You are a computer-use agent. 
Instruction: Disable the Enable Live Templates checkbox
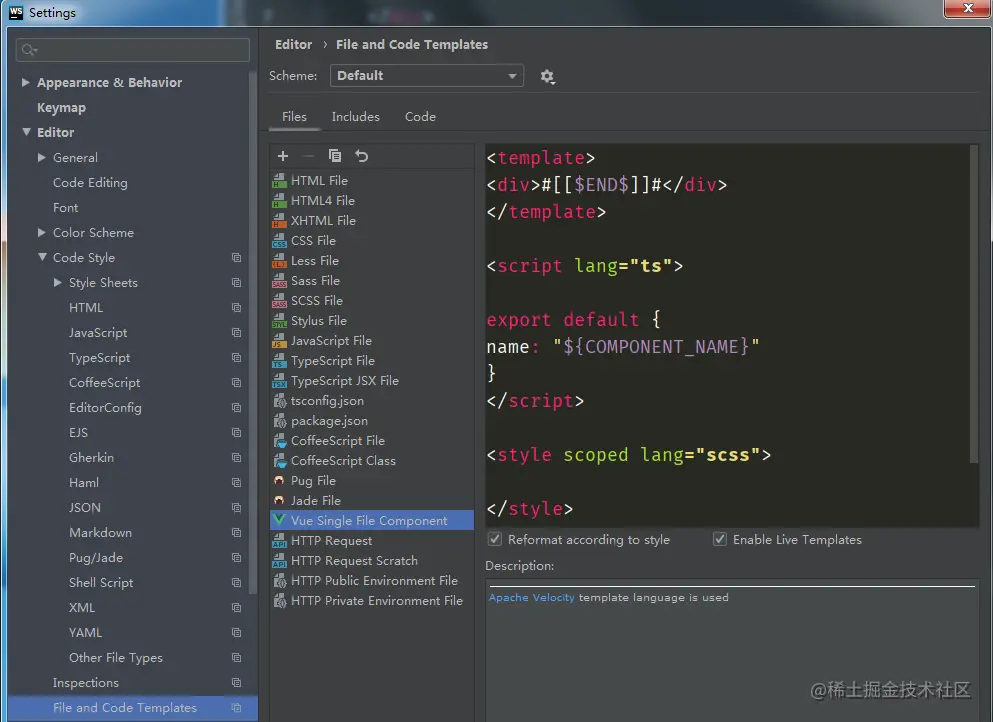click(x=720, y=540)
